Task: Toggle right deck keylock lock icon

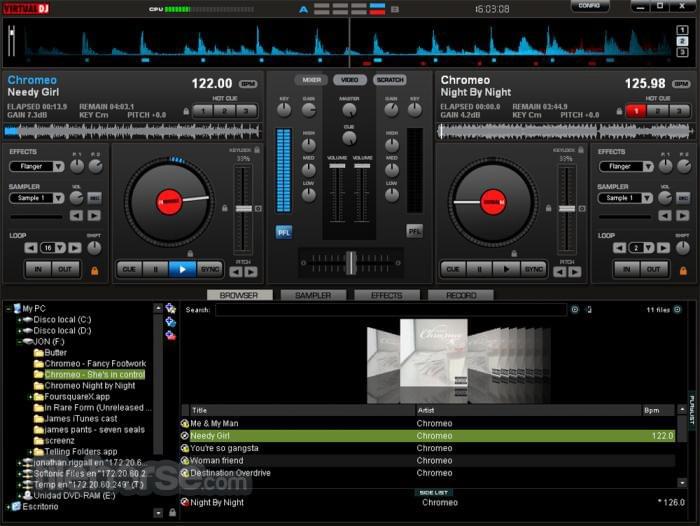Action: [x=581, y=150]
